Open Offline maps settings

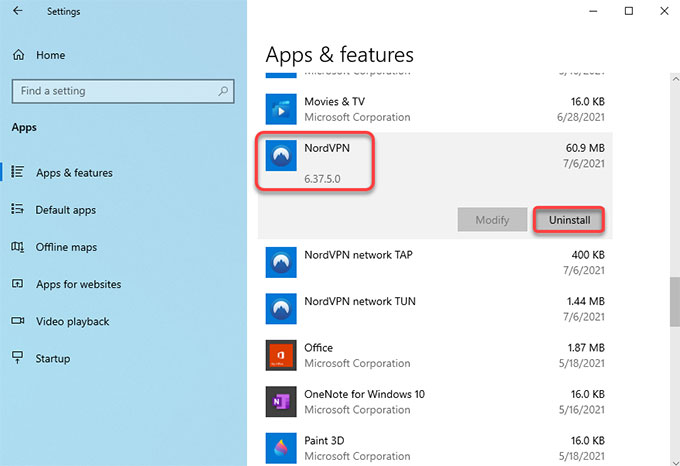tap(66, 247)
